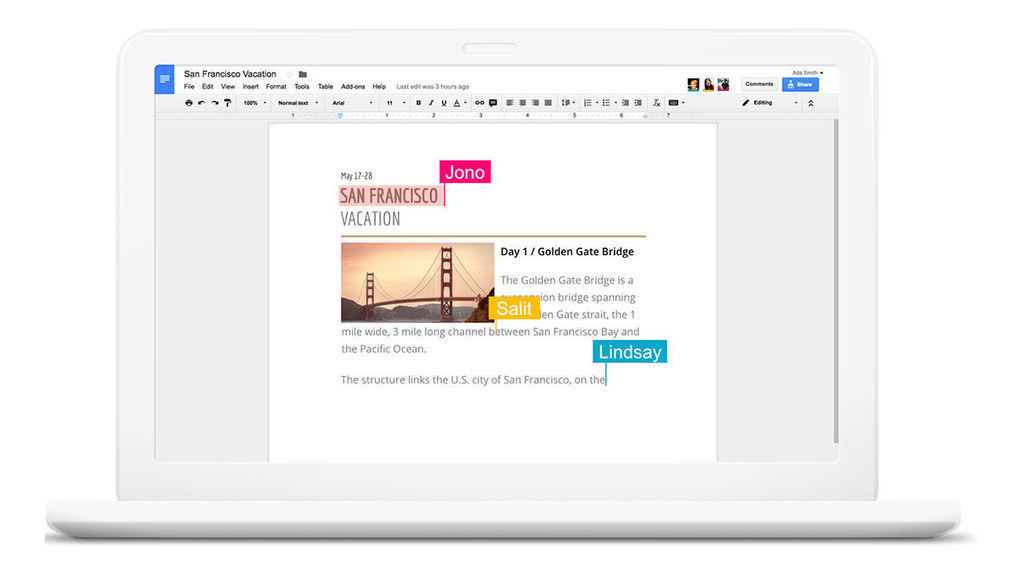Click the print icon in toolbar

point(189,103)
